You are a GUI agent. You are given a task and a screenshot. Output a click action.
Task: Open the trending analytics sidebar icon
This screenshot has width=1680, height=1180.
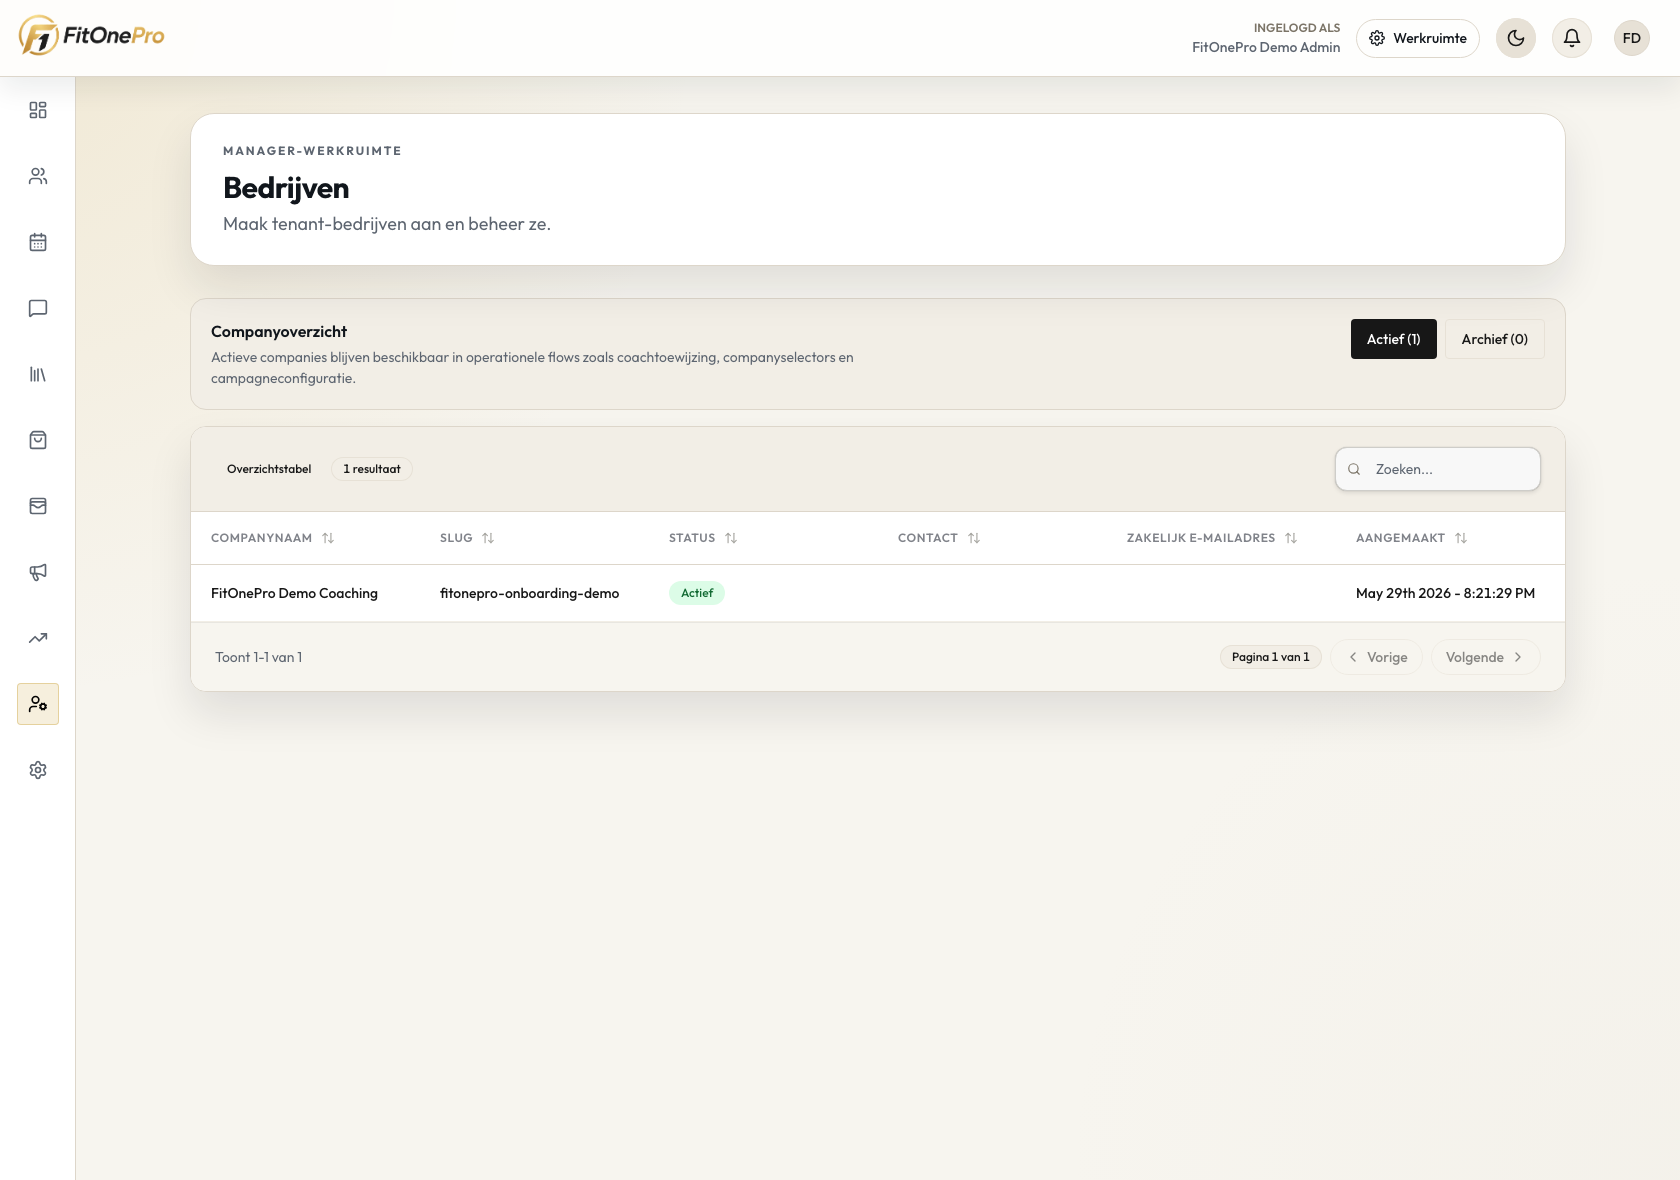38,638
